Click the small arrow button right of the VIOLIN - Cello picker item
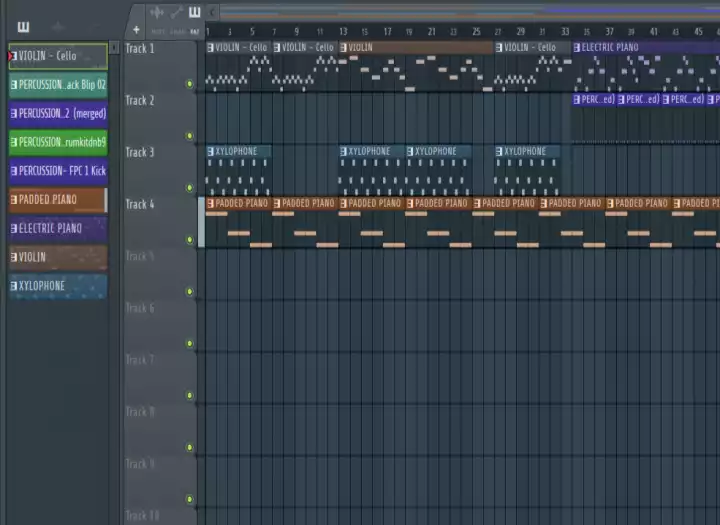This screenshot has height=525, width=720. [114, 47]
